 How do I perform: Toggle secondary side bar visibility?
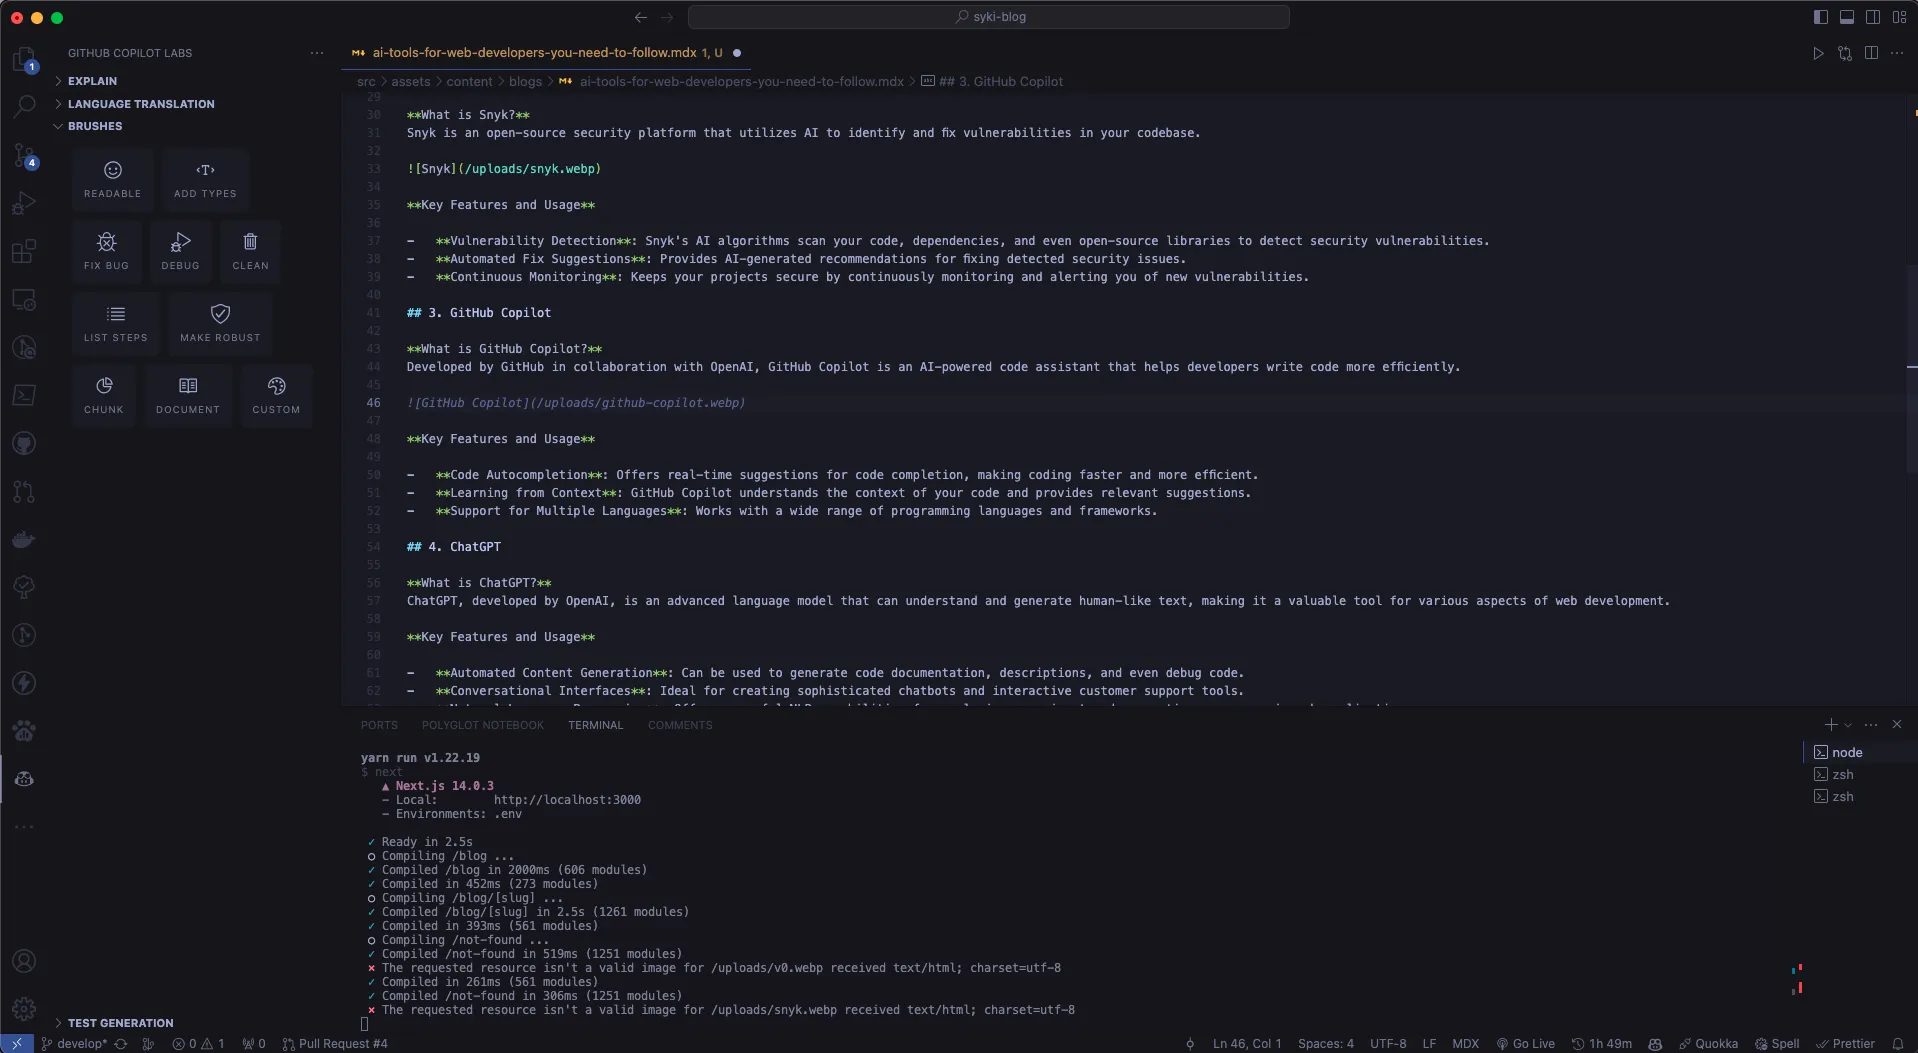(1873, 17)
